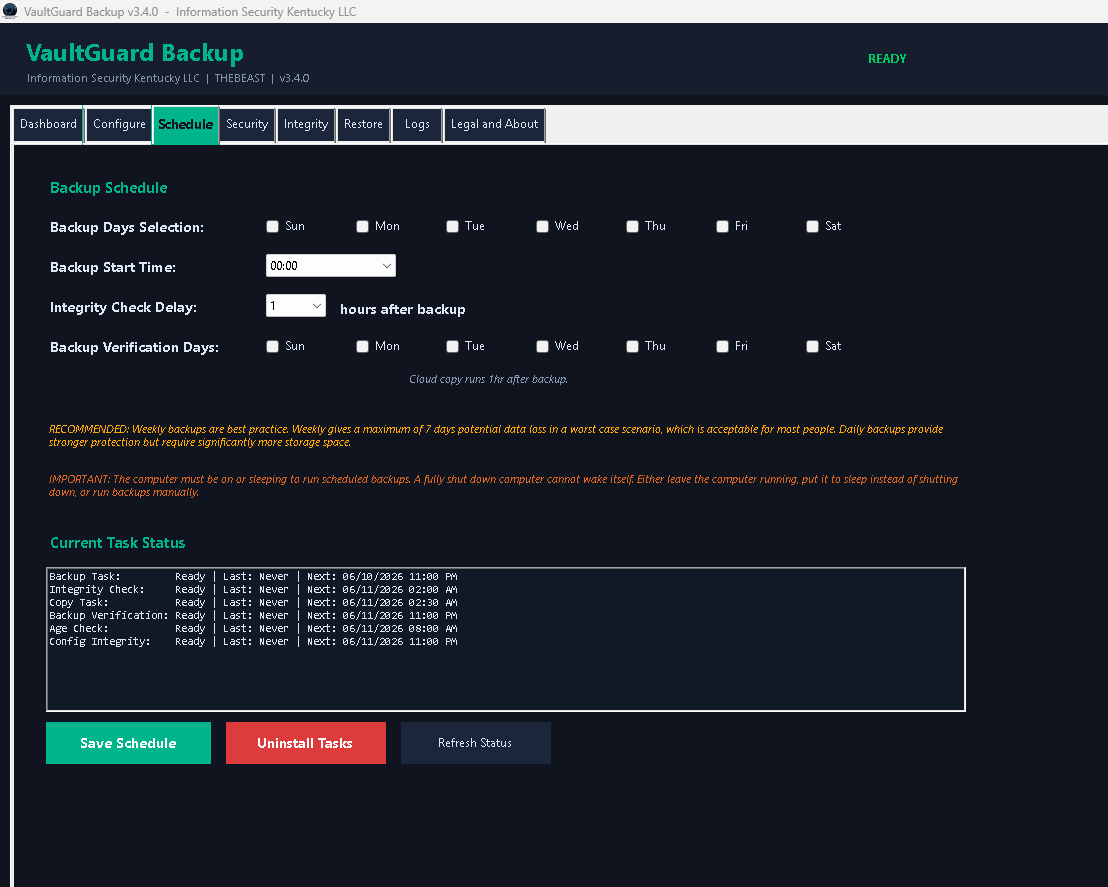The width and height of the screenshot is (1108, 887).
Task: View the Logs tab
Action: pos(417,124)
